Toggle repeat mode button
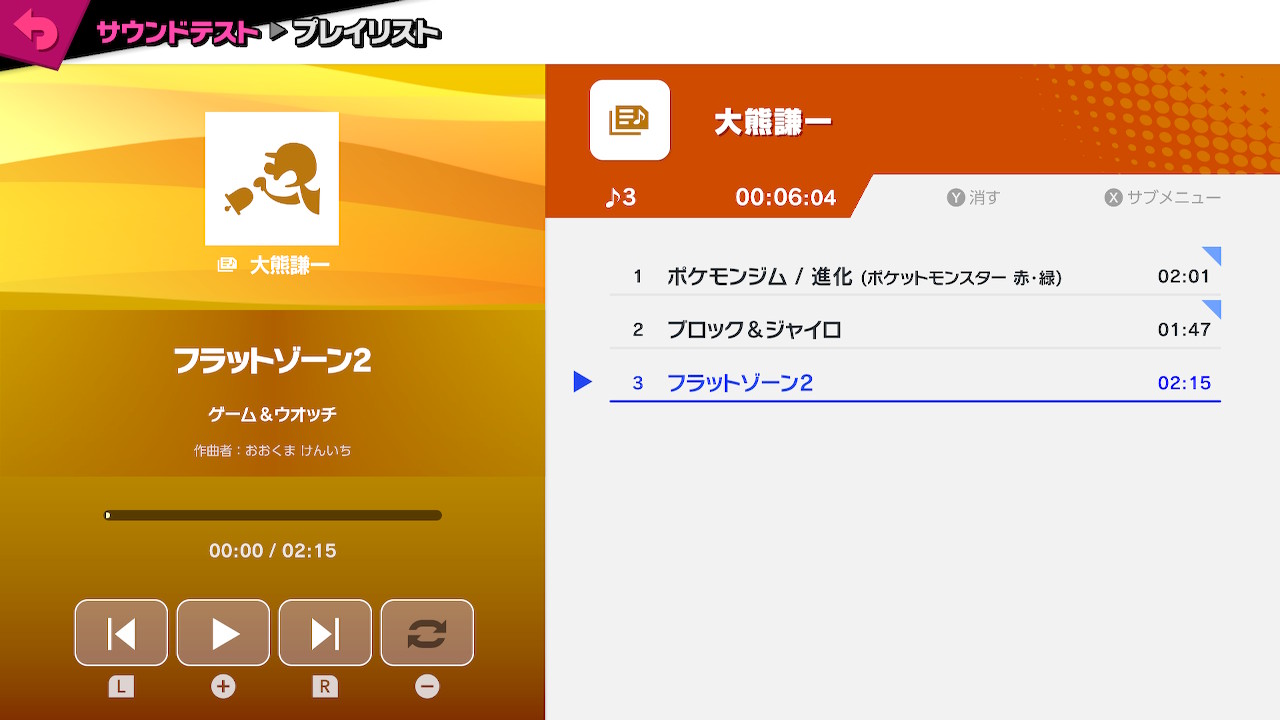This screenshot has width=1280, height=720. tap(427, 633)
